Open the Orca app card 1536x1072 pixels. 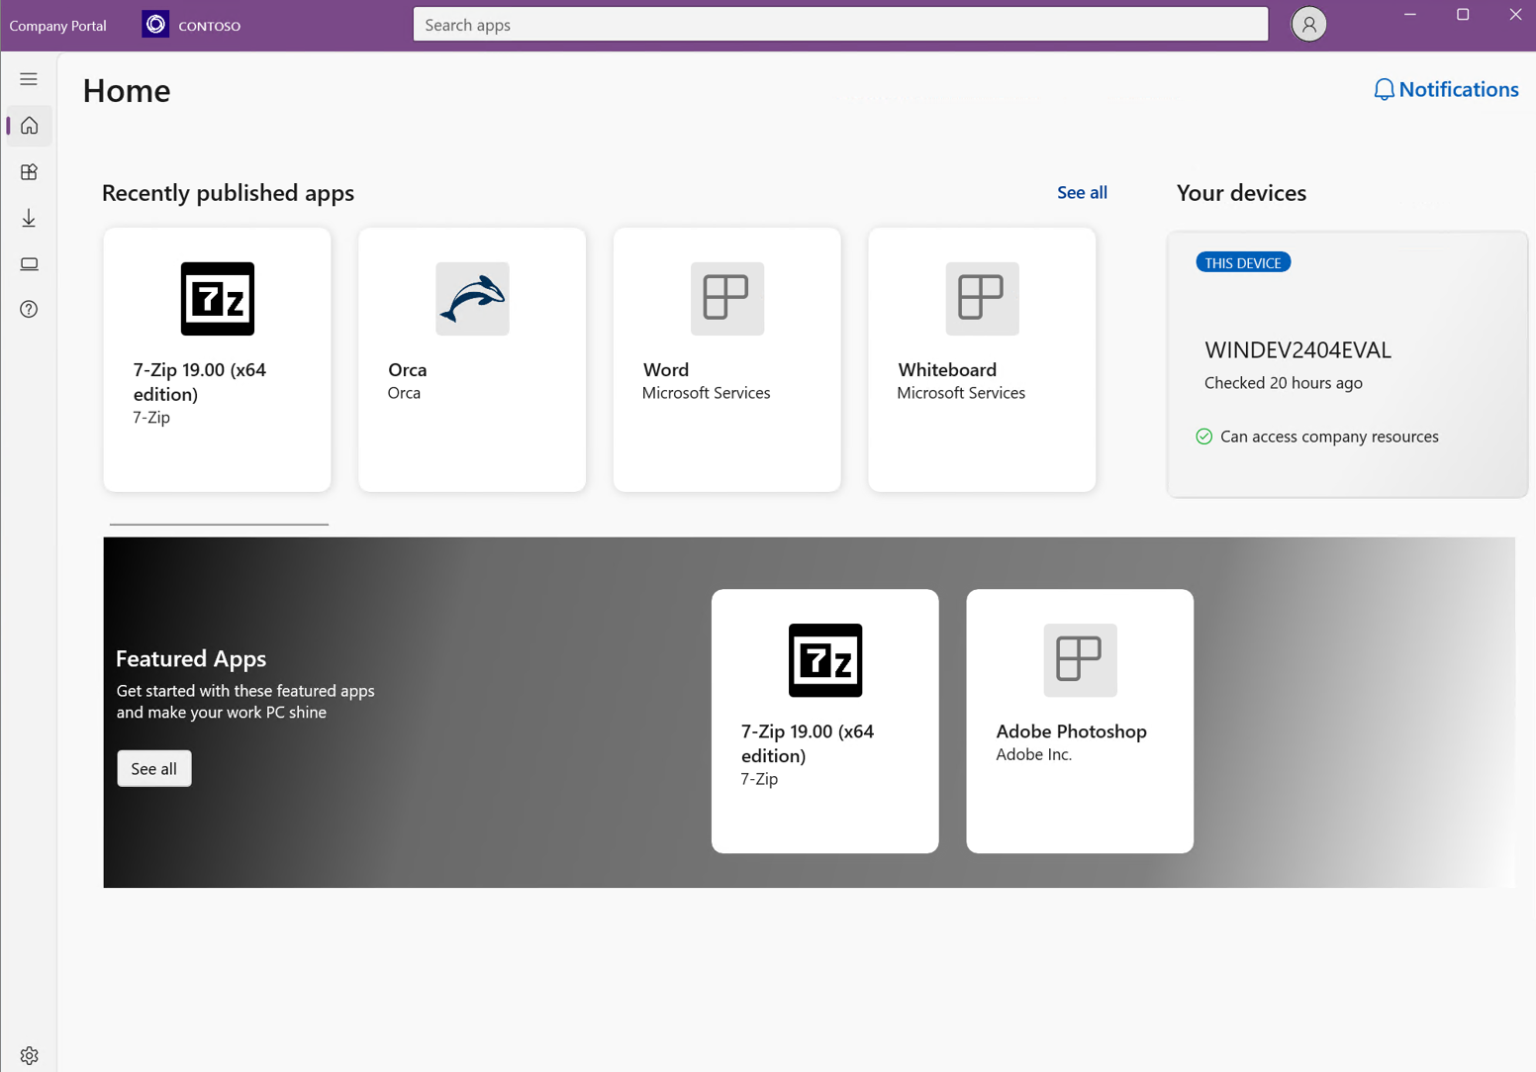[x=471, y=359]
